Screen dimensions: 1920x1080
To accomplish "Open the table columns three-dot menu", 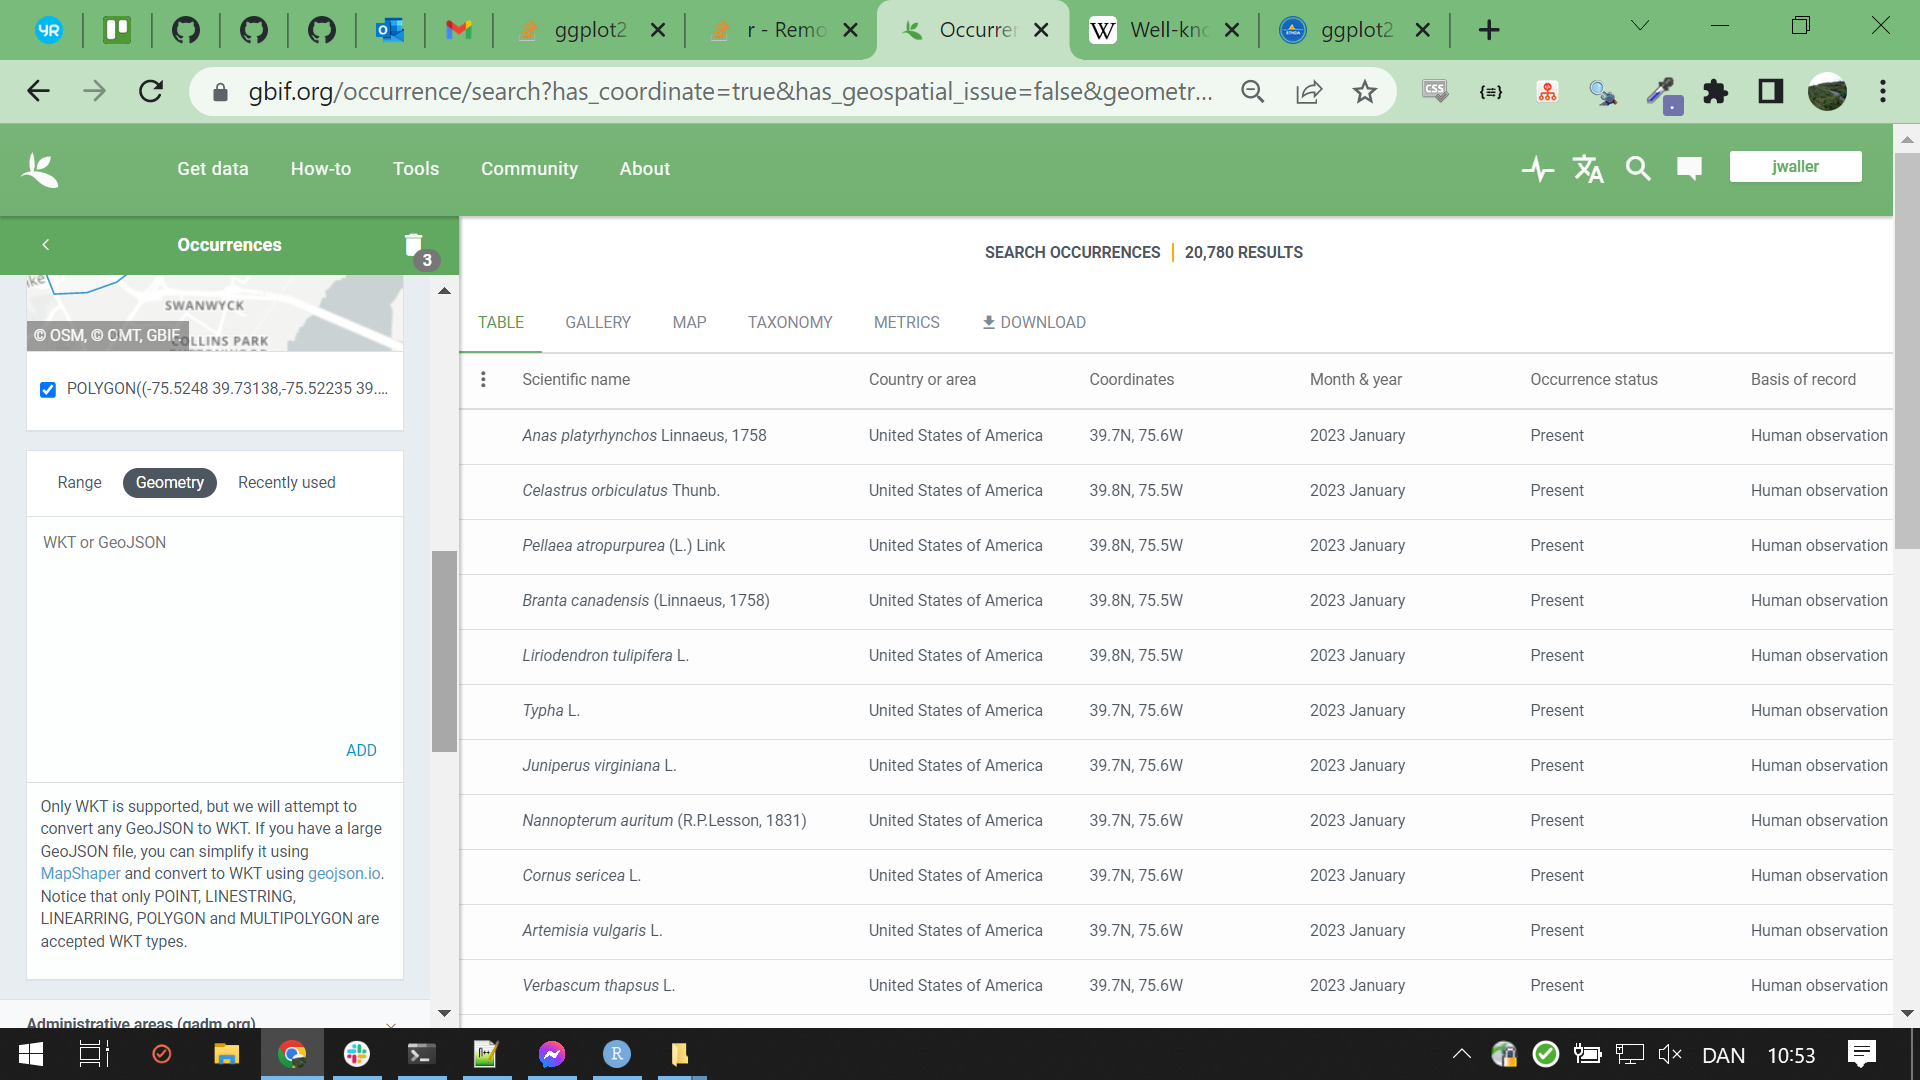I will tap(483, 380).
